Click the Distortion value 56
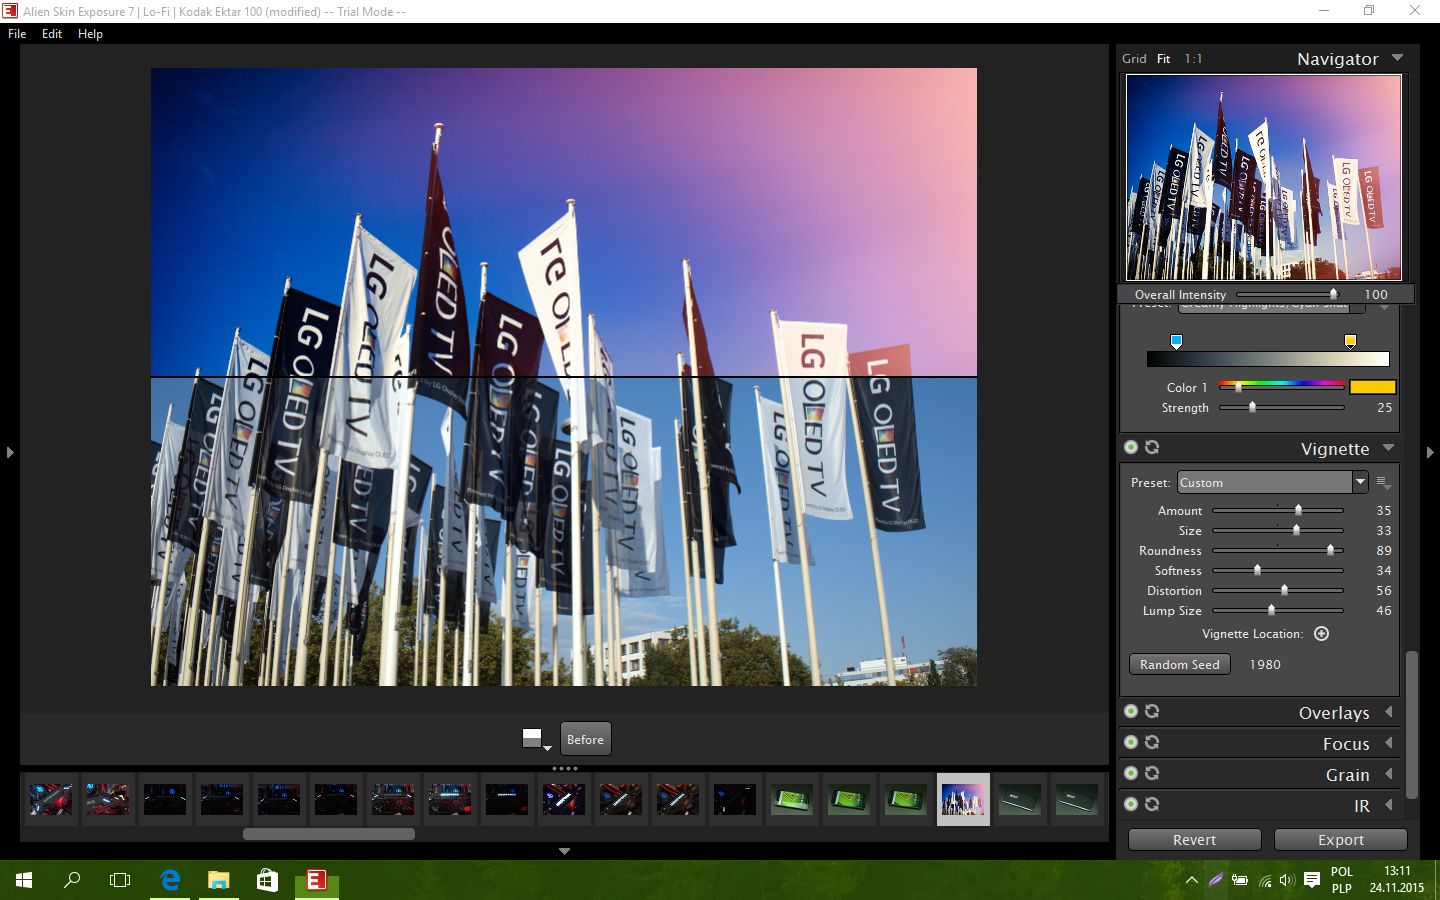The height and width of the screenshot is (900, 1440). click(1384, 590)
